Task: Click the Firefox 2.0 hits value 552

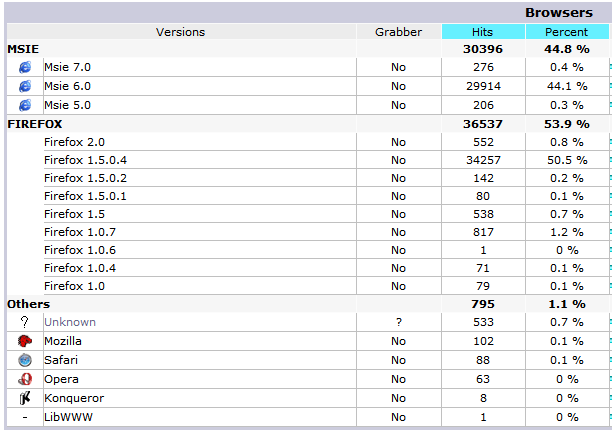Action: [x=483, y=142]
